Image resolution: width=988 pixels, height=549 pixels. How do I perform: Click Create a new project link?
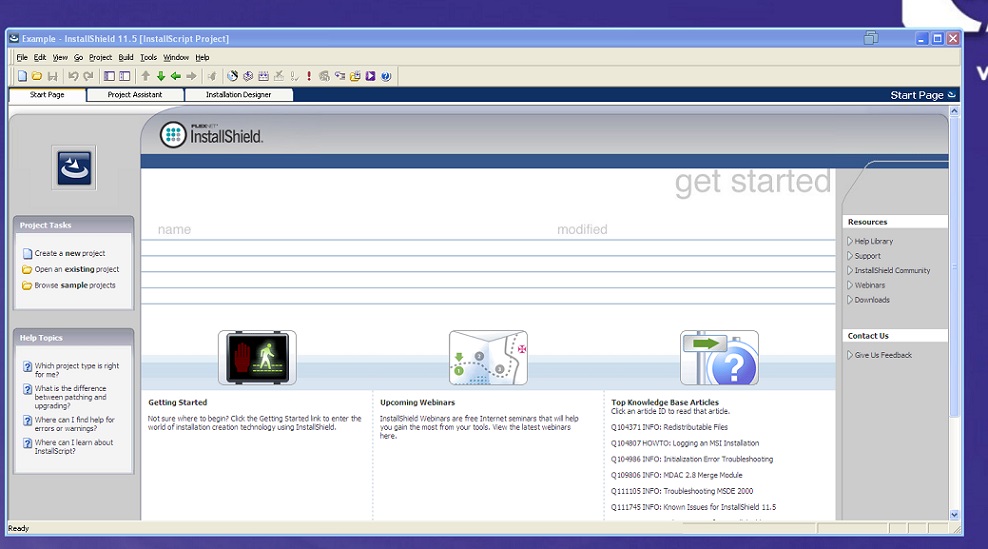pyautogui.click(x=70, y=253)
